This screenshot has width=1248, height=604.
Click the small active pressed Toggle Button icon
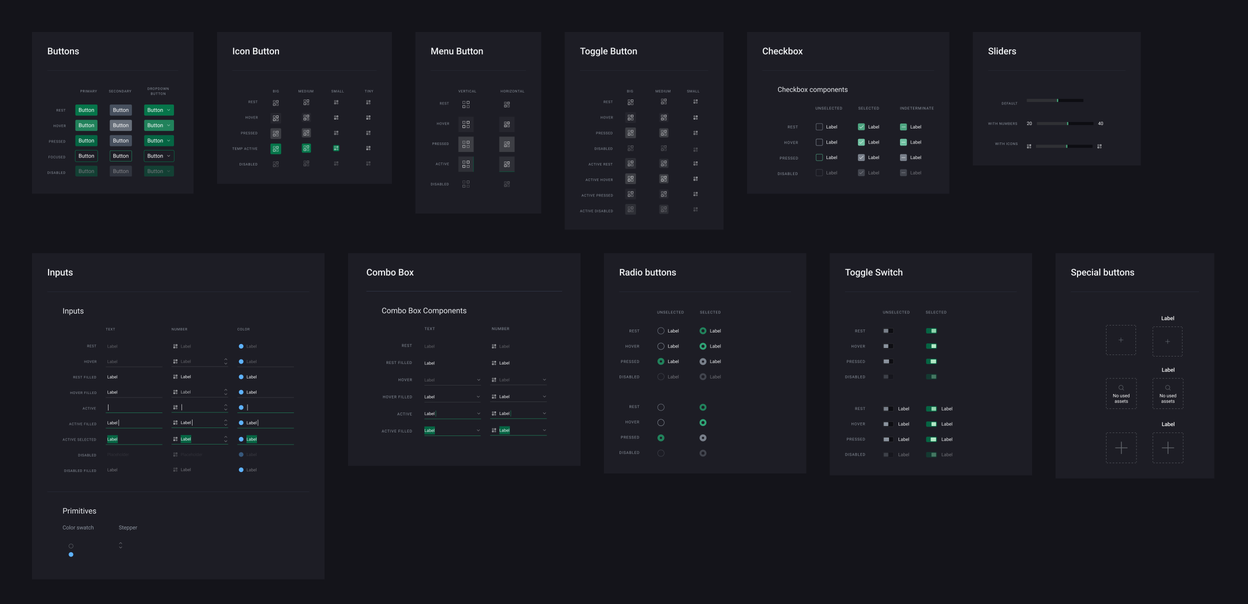coord(695,194)
